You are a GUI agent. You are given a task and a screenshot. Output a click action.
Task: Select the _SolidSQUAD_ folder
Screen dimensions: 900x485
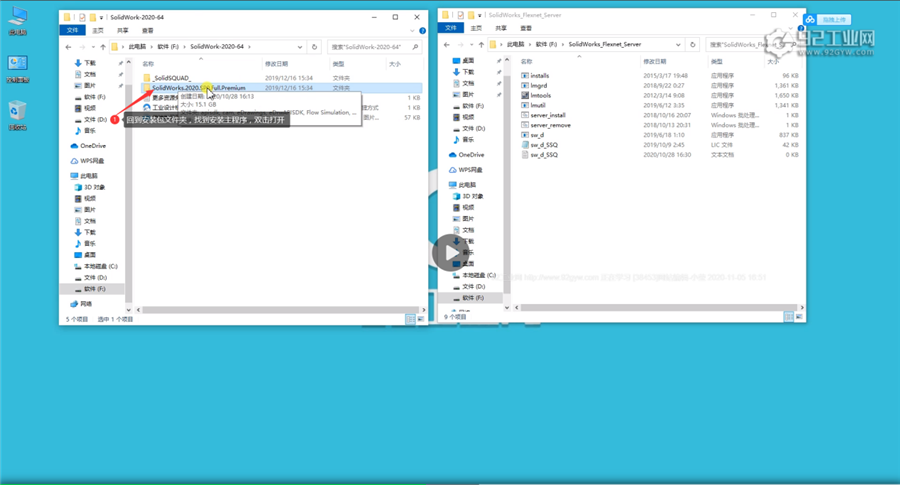tap(166, 77)
